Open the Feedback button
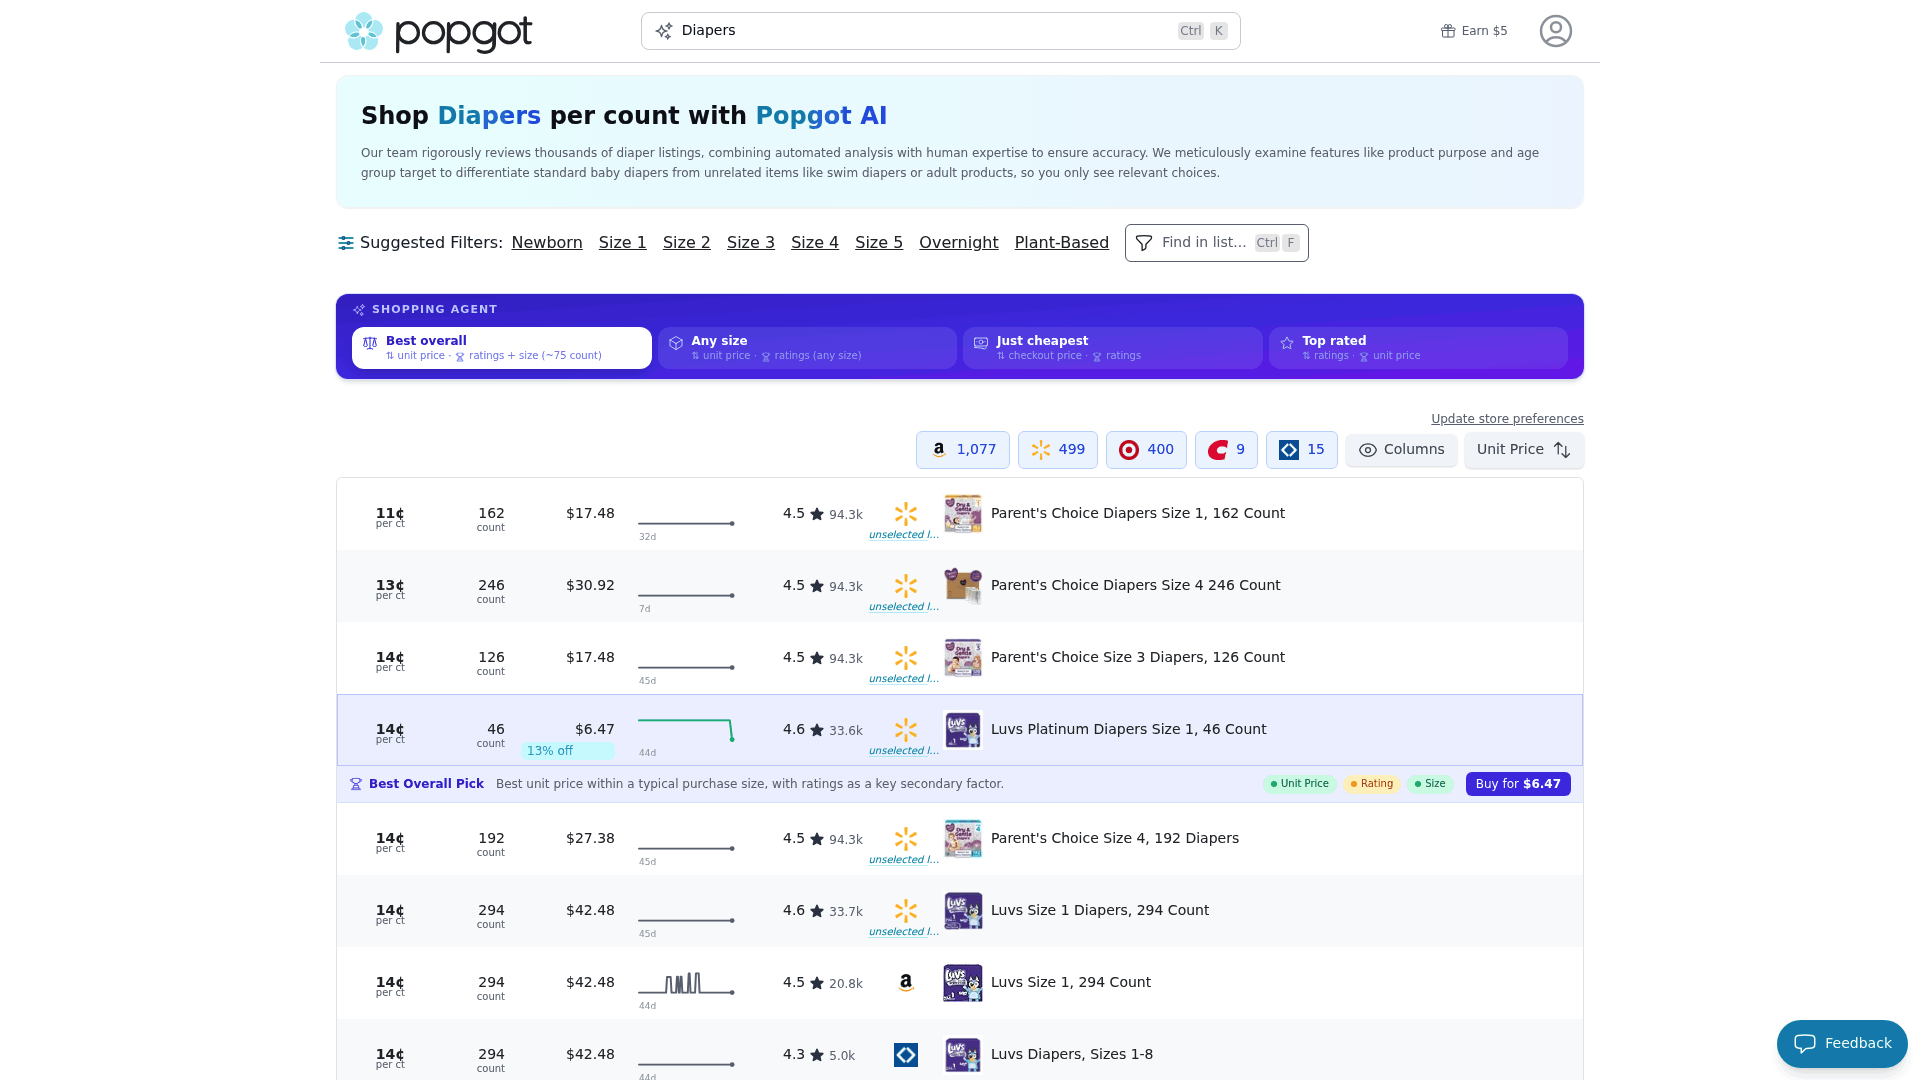The image size is (1920, 1080). coord(1842,1044)
